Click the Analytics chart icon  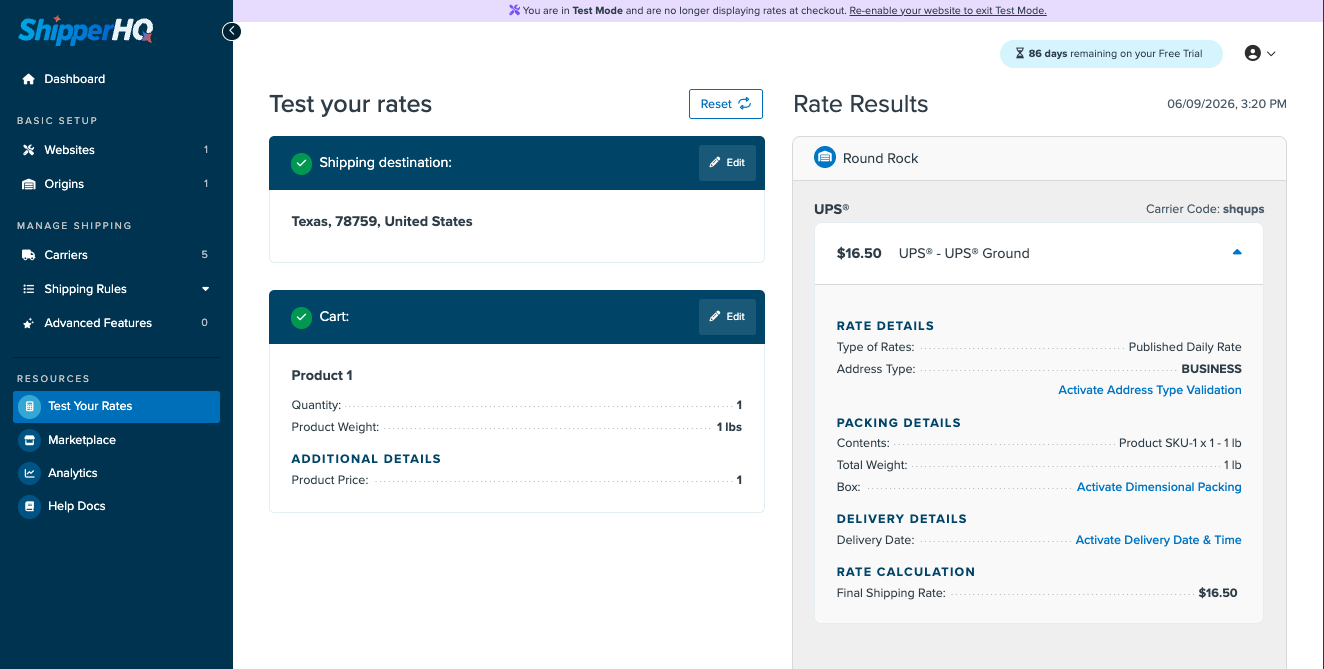pyautogui.click(x=29, y=473)
